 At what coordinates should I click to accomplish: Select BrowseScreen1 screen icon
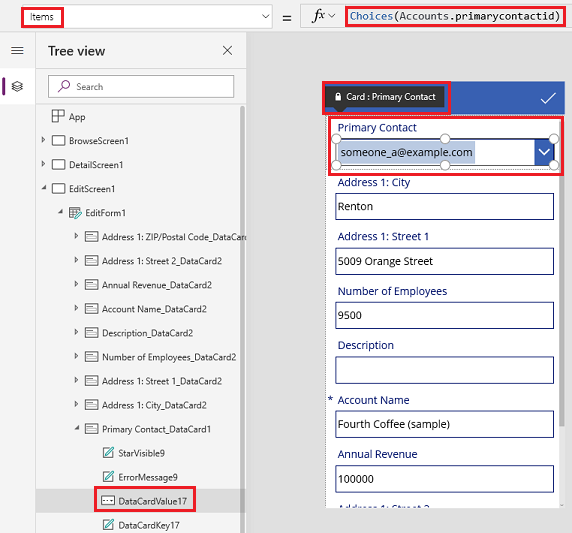(x=58, y=140)
